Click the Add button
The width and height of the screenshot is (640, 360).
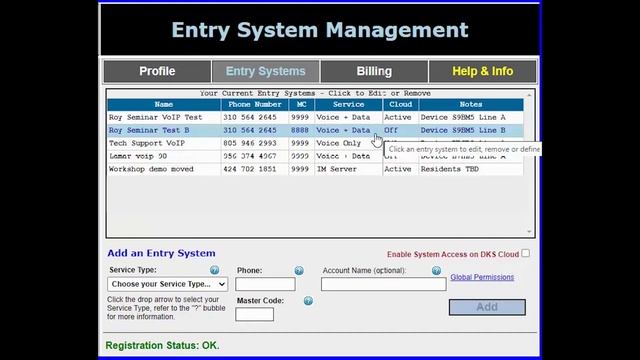point(487,307)
